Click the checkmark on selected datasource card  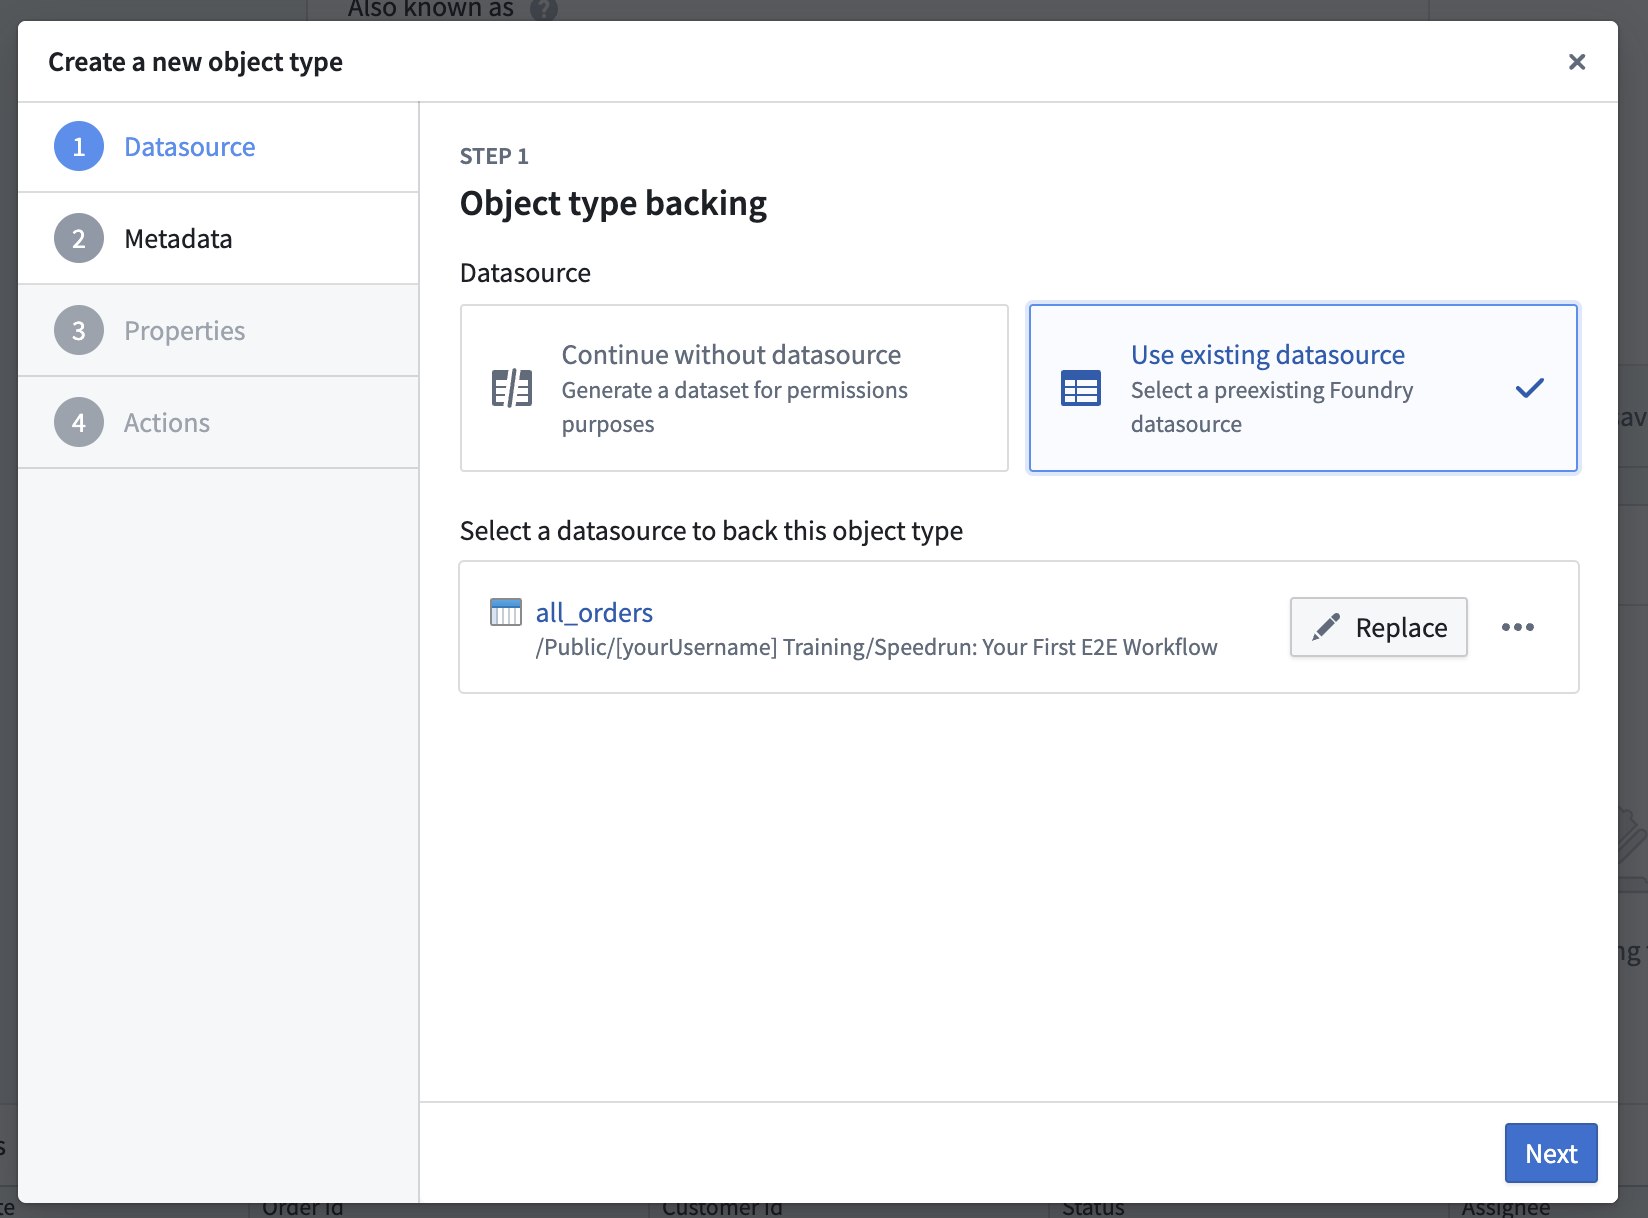click(x=1529, y=388)
